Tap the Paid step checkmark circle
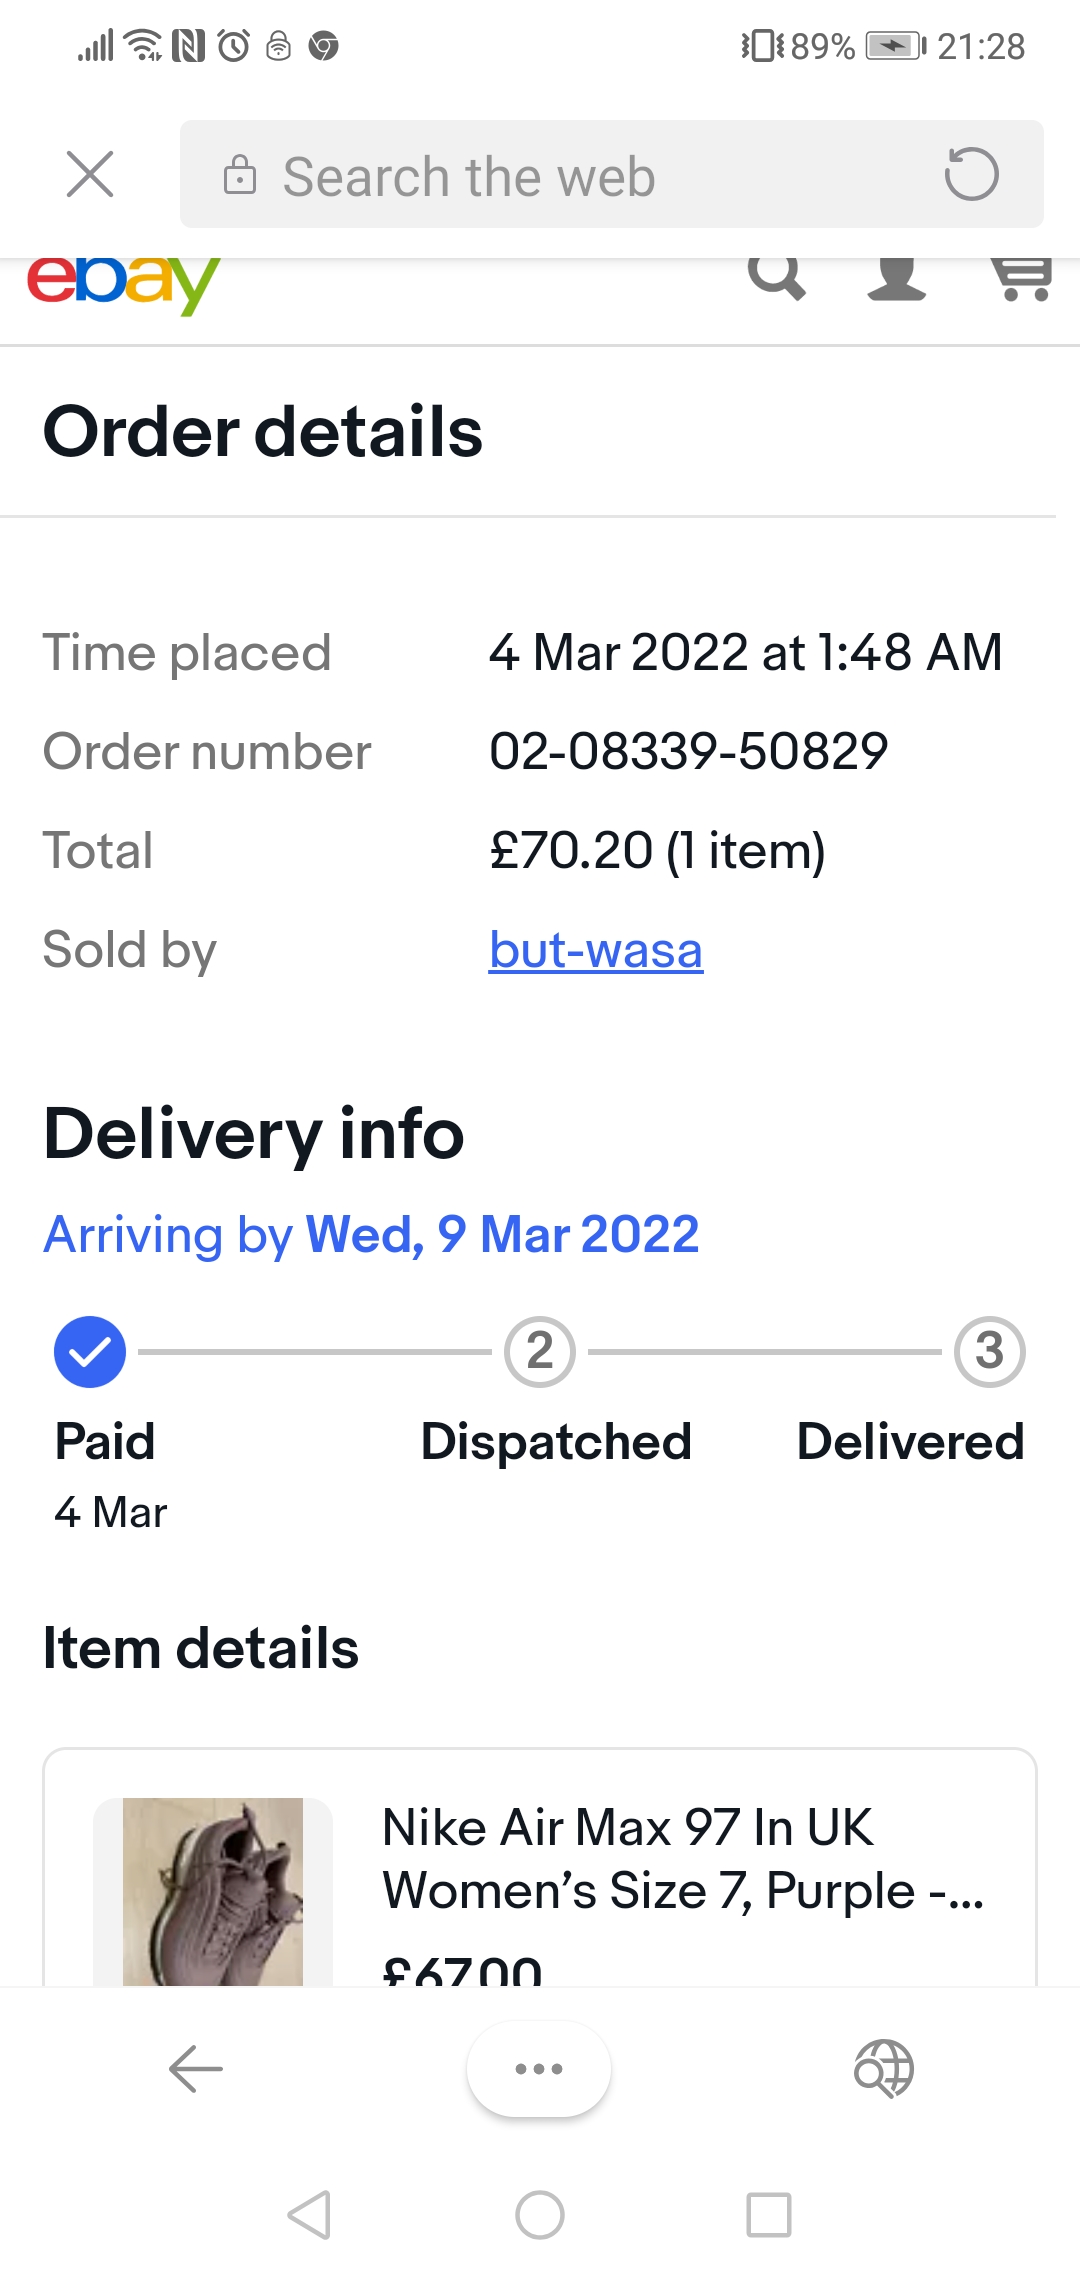The image size is (1080, 2280). tap(90, 1352)
